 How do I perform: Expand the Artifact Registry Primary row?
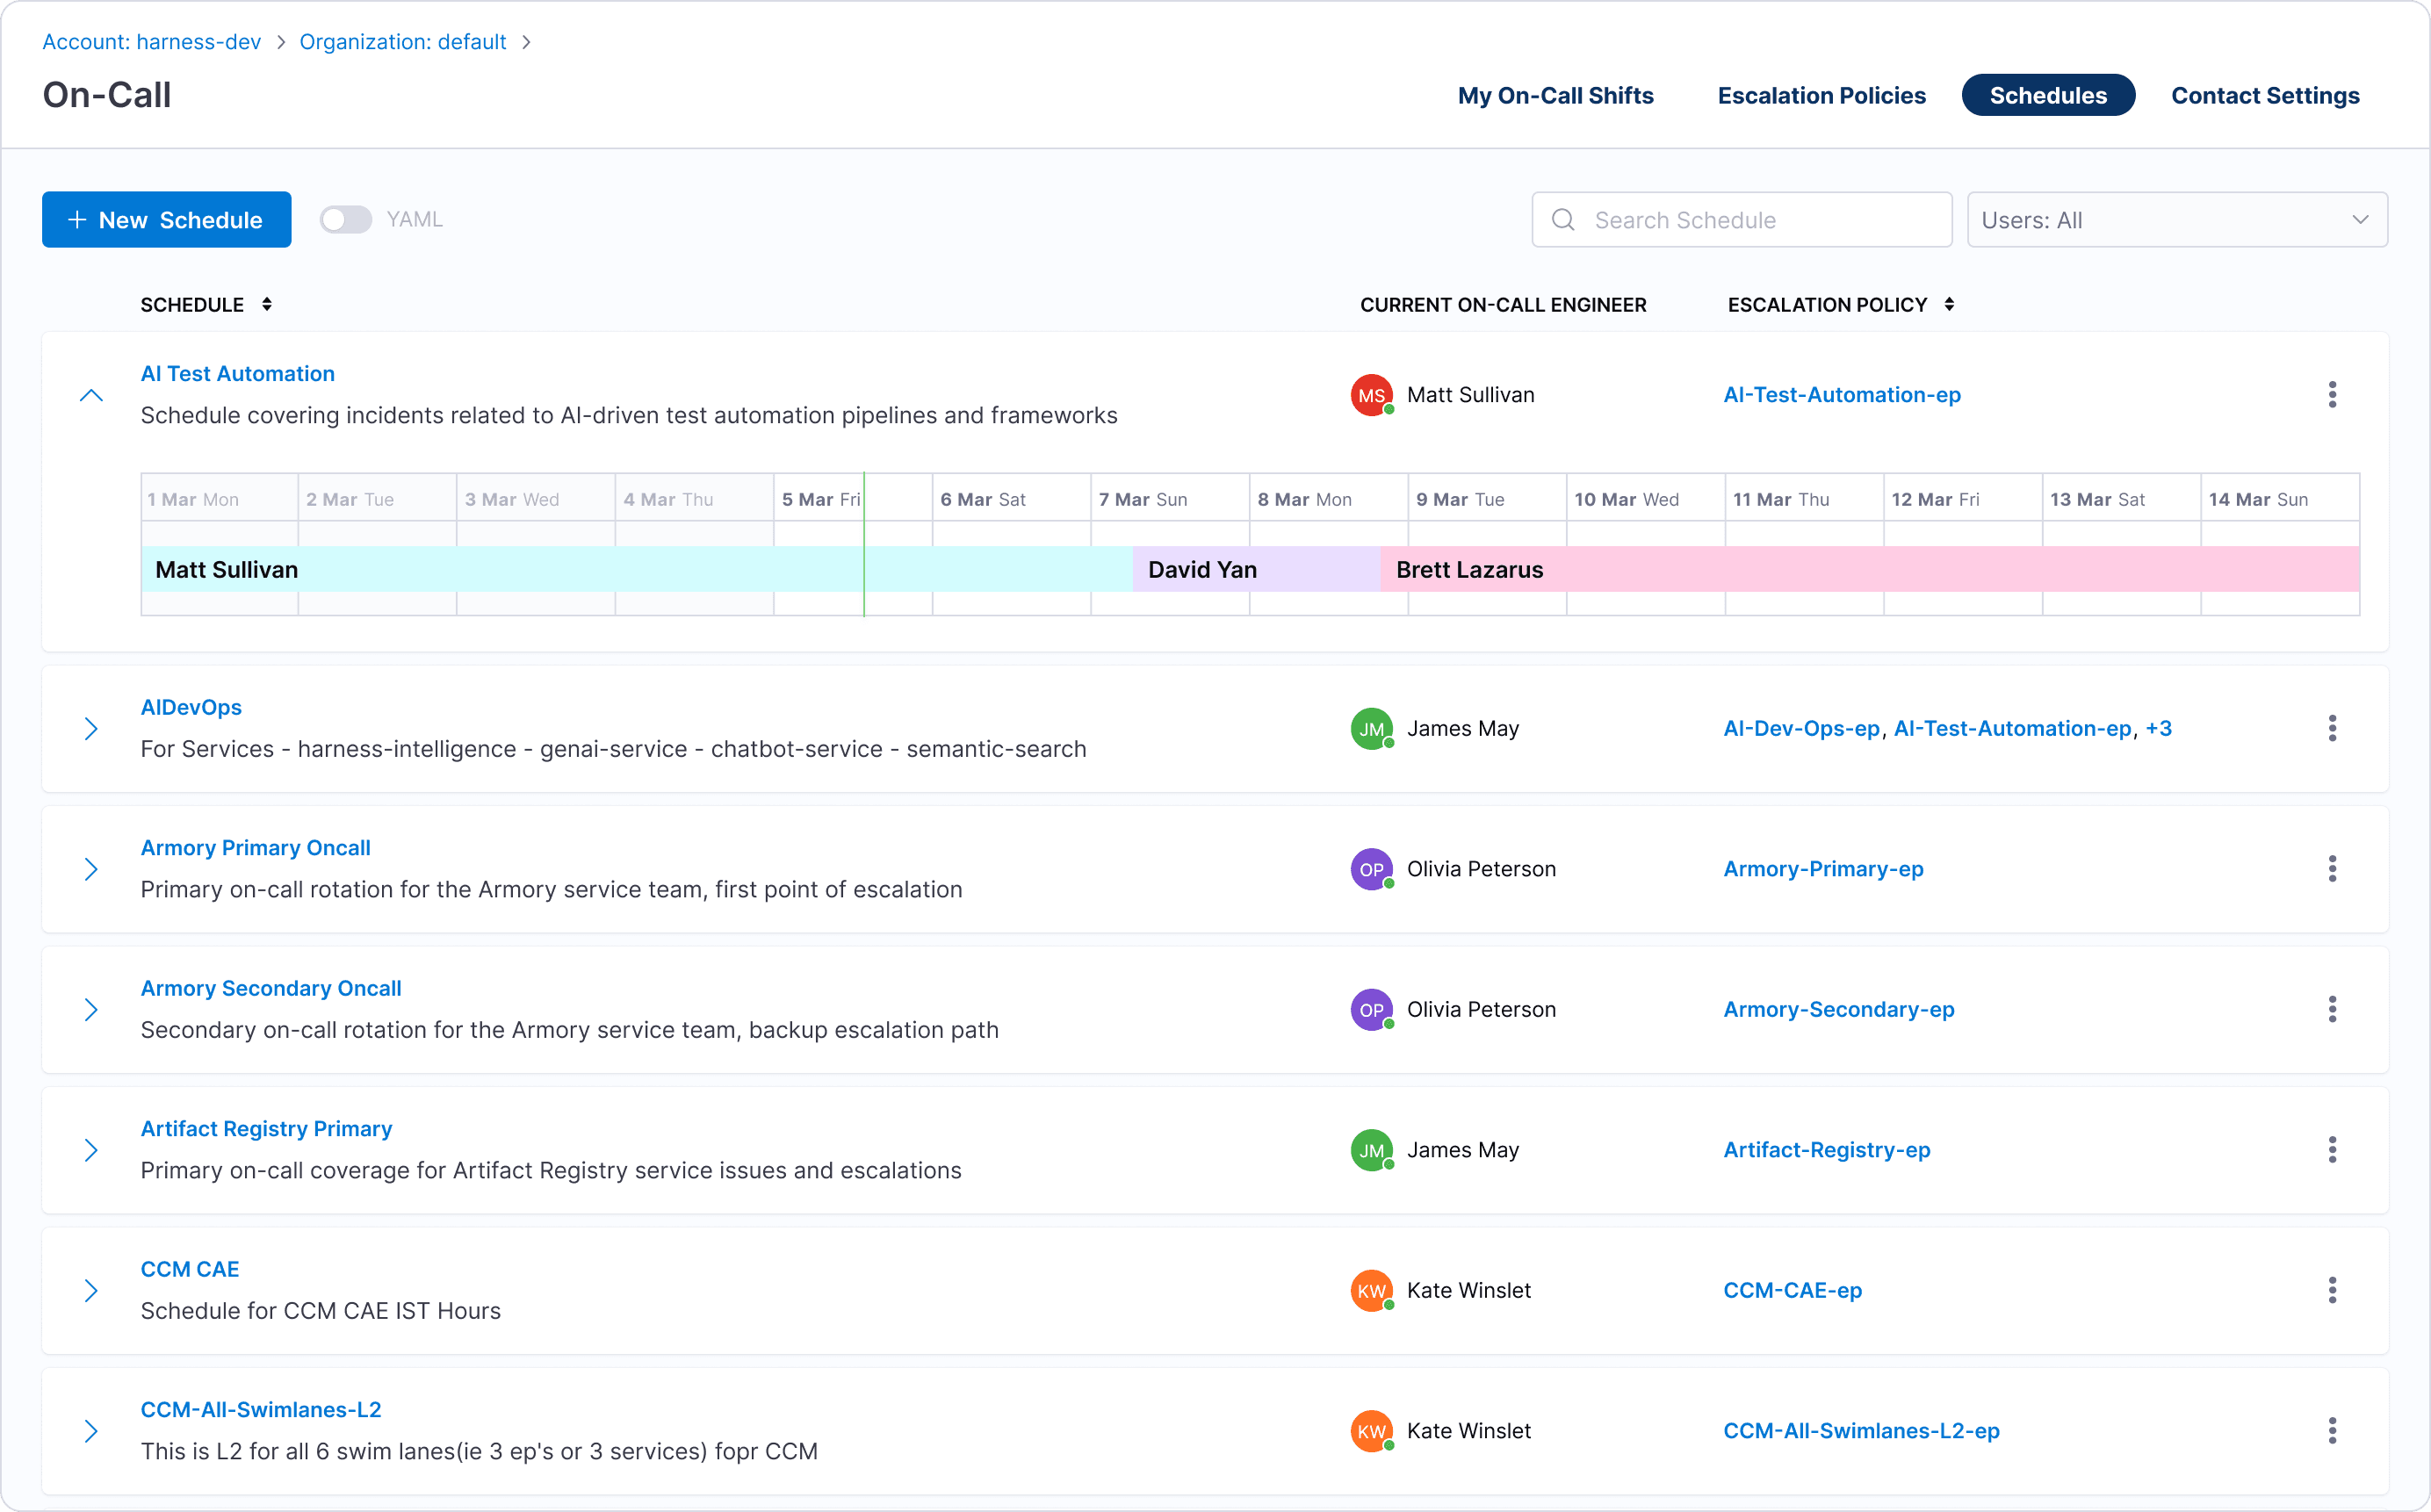pos(91,1150)
